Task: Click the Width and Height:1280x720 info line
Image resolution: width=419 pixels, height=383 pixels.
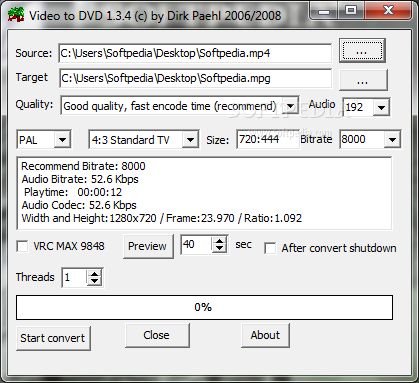Action: pyautogui.click(x=162, y=218)
